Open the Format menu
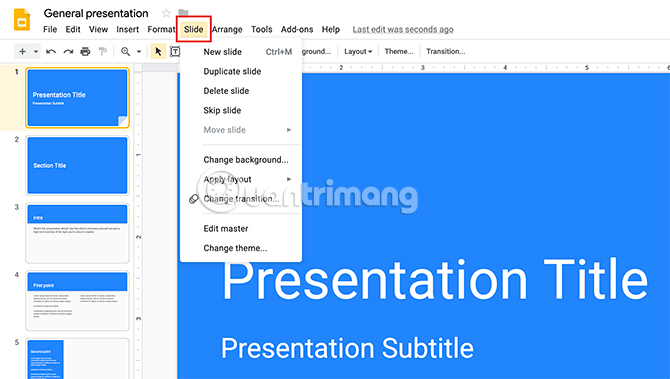Viewport: 670px width, 379px height. pos(161,29)
